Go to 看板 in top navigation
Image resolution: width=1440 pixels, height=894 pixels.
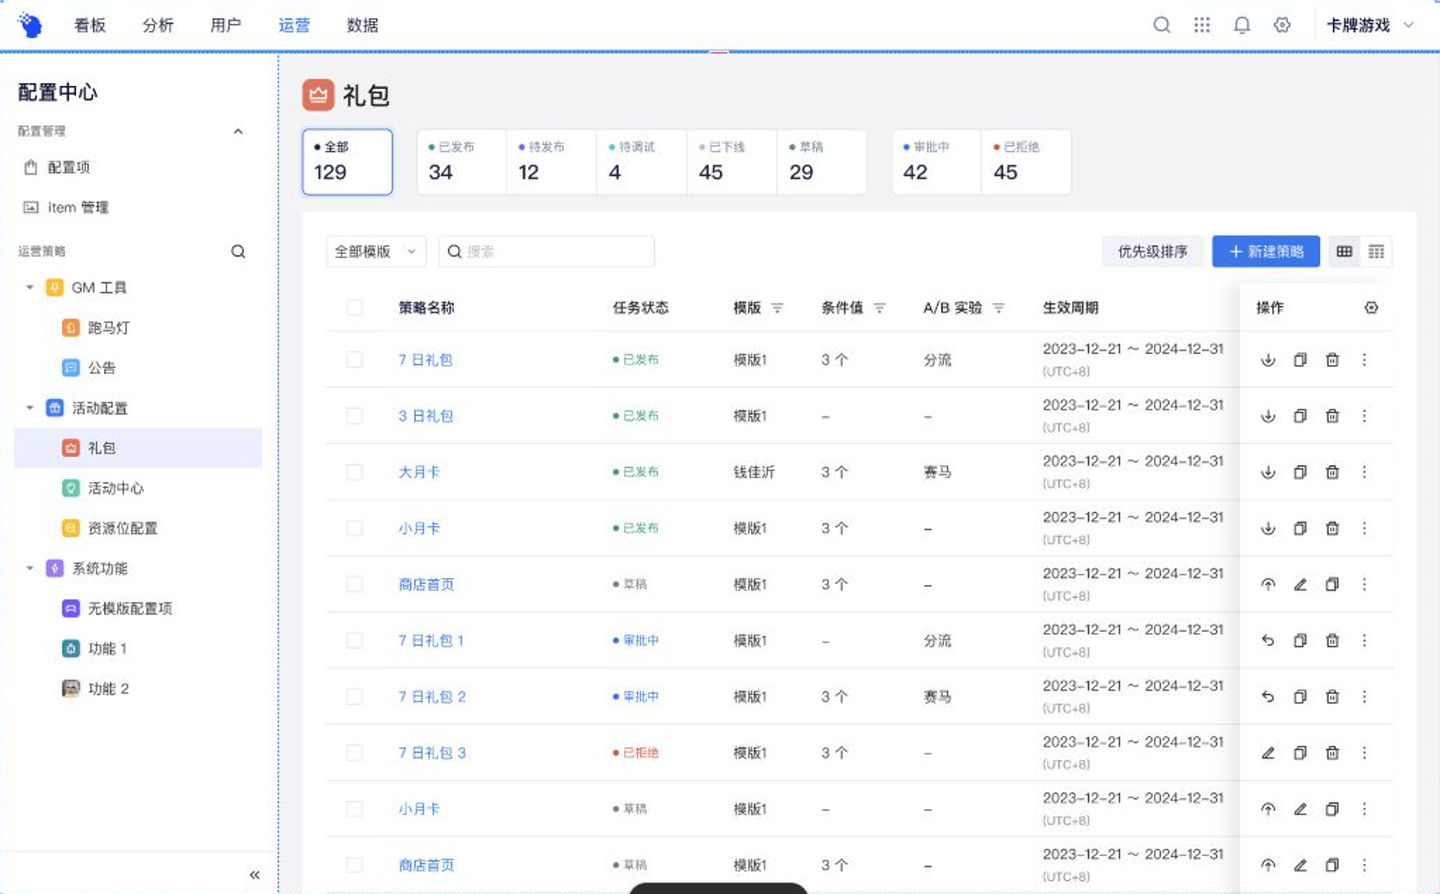click(90, 25)
